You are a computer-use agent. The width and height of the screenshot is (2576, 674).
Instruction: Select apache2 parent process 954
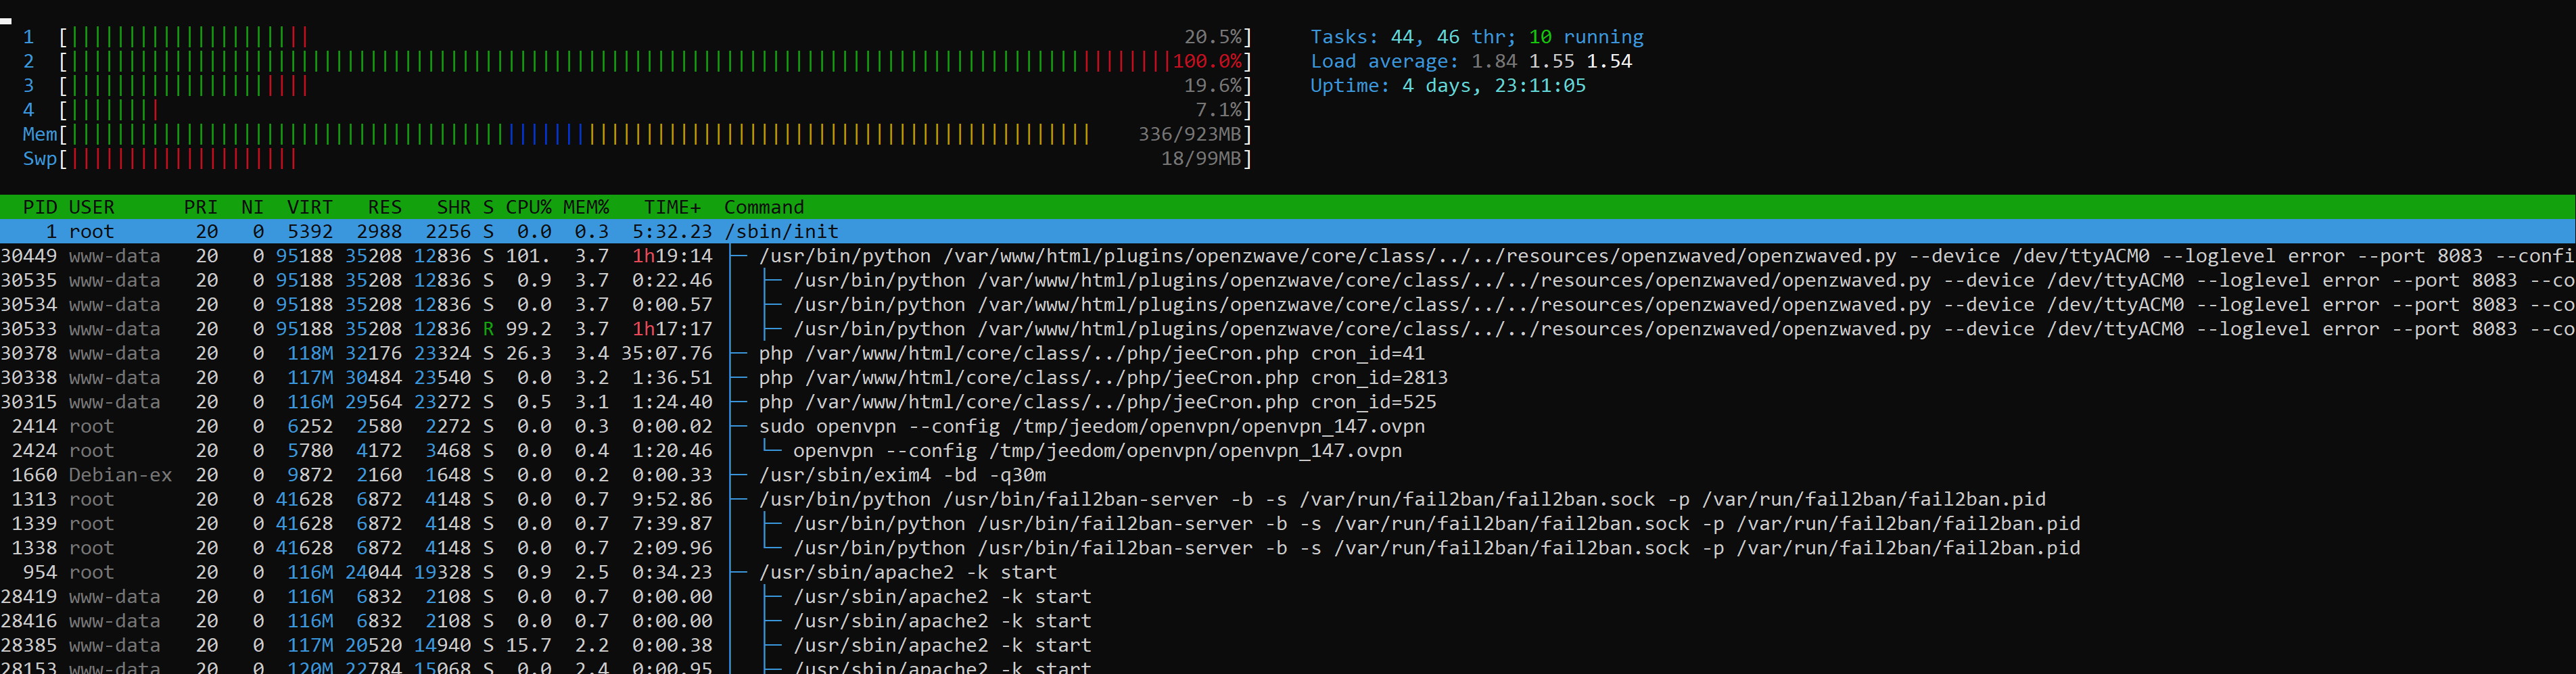[x=1288, y=572]
